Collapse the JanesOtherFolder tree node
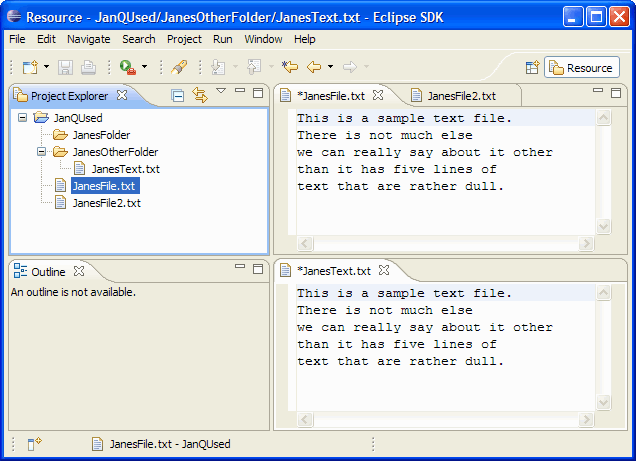Image resolution: width=636 pixels, height=461 pixels. point(41,152)
